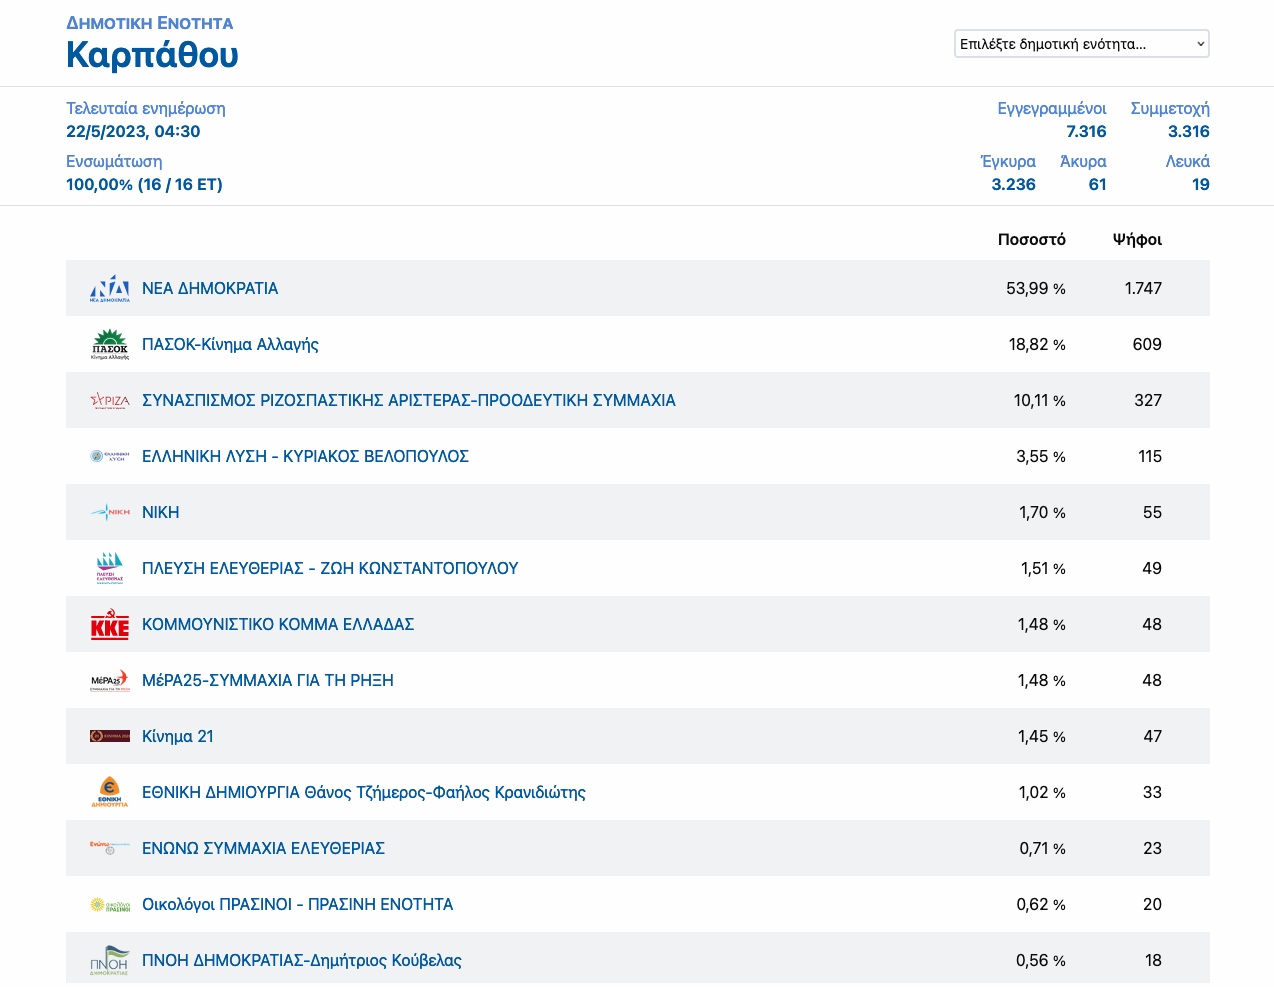
Task: Click the timestamp 22/5/2023, 04:30
Action: tap(133, 131)
